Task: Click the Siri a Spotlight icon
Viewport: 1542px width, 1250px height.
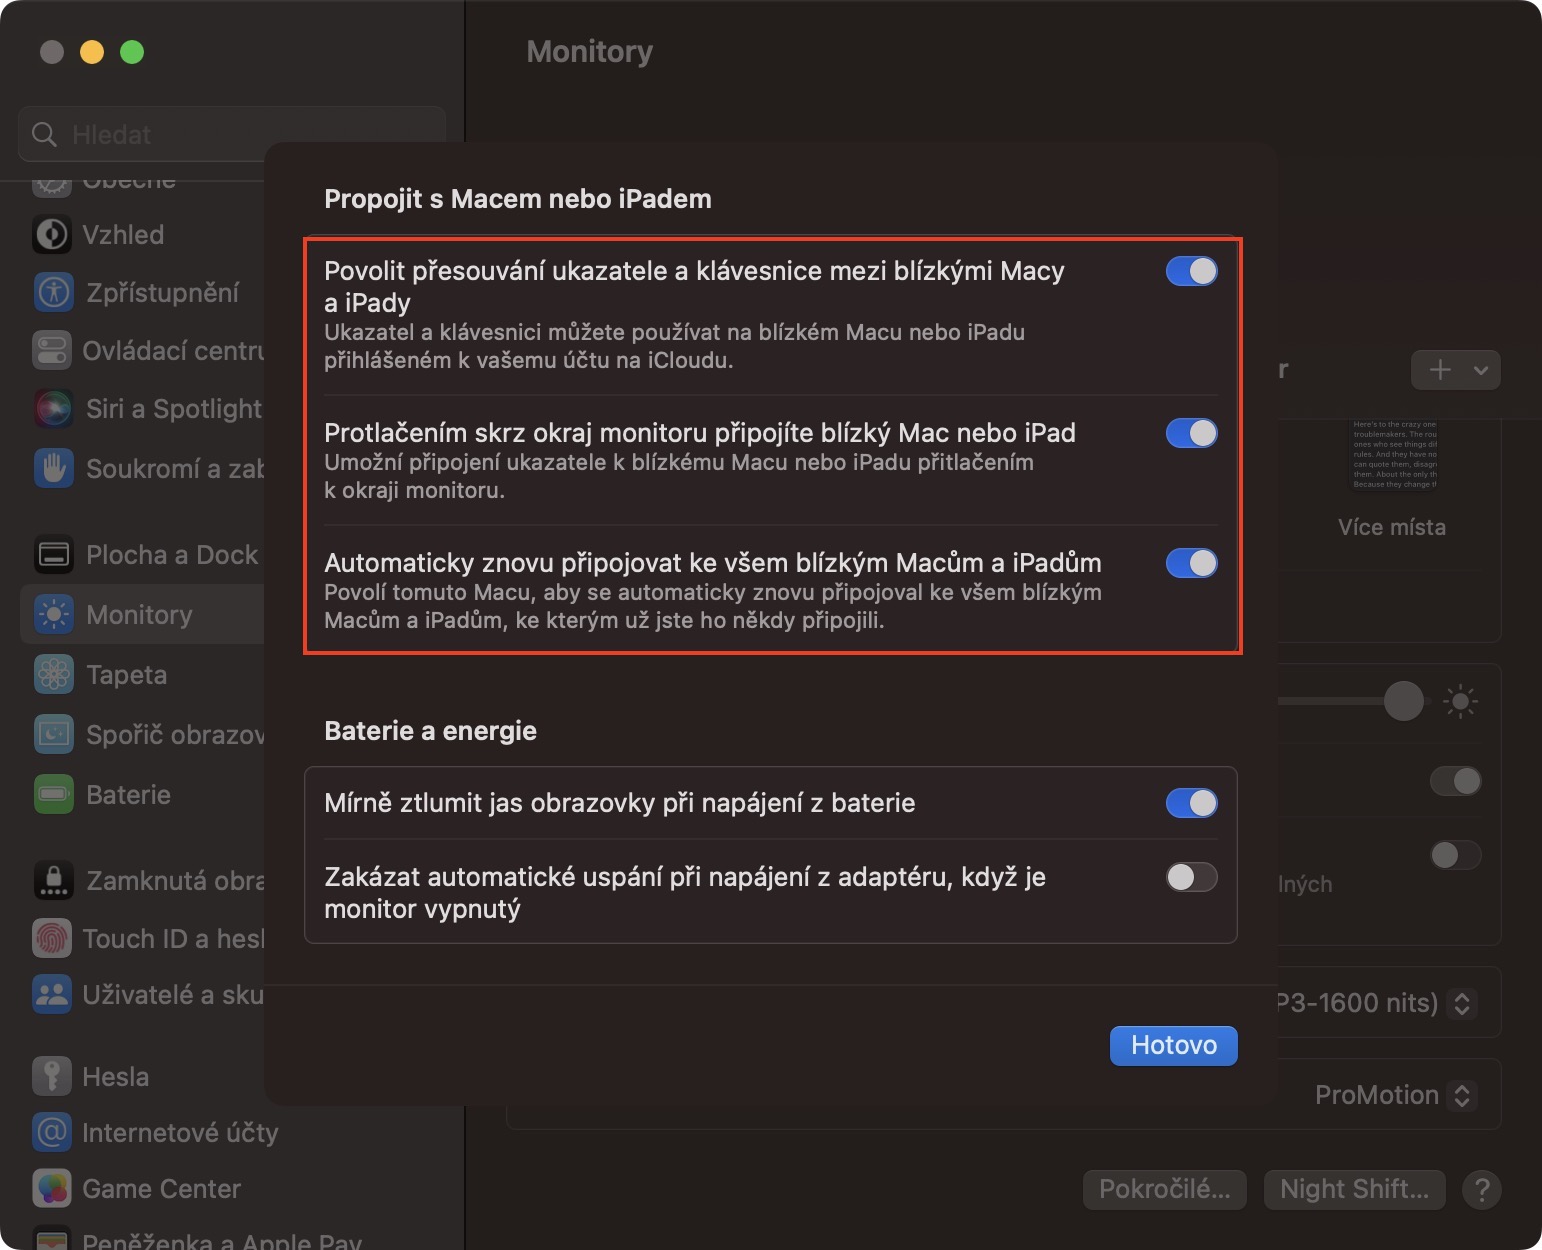Action: coord(53,409)
